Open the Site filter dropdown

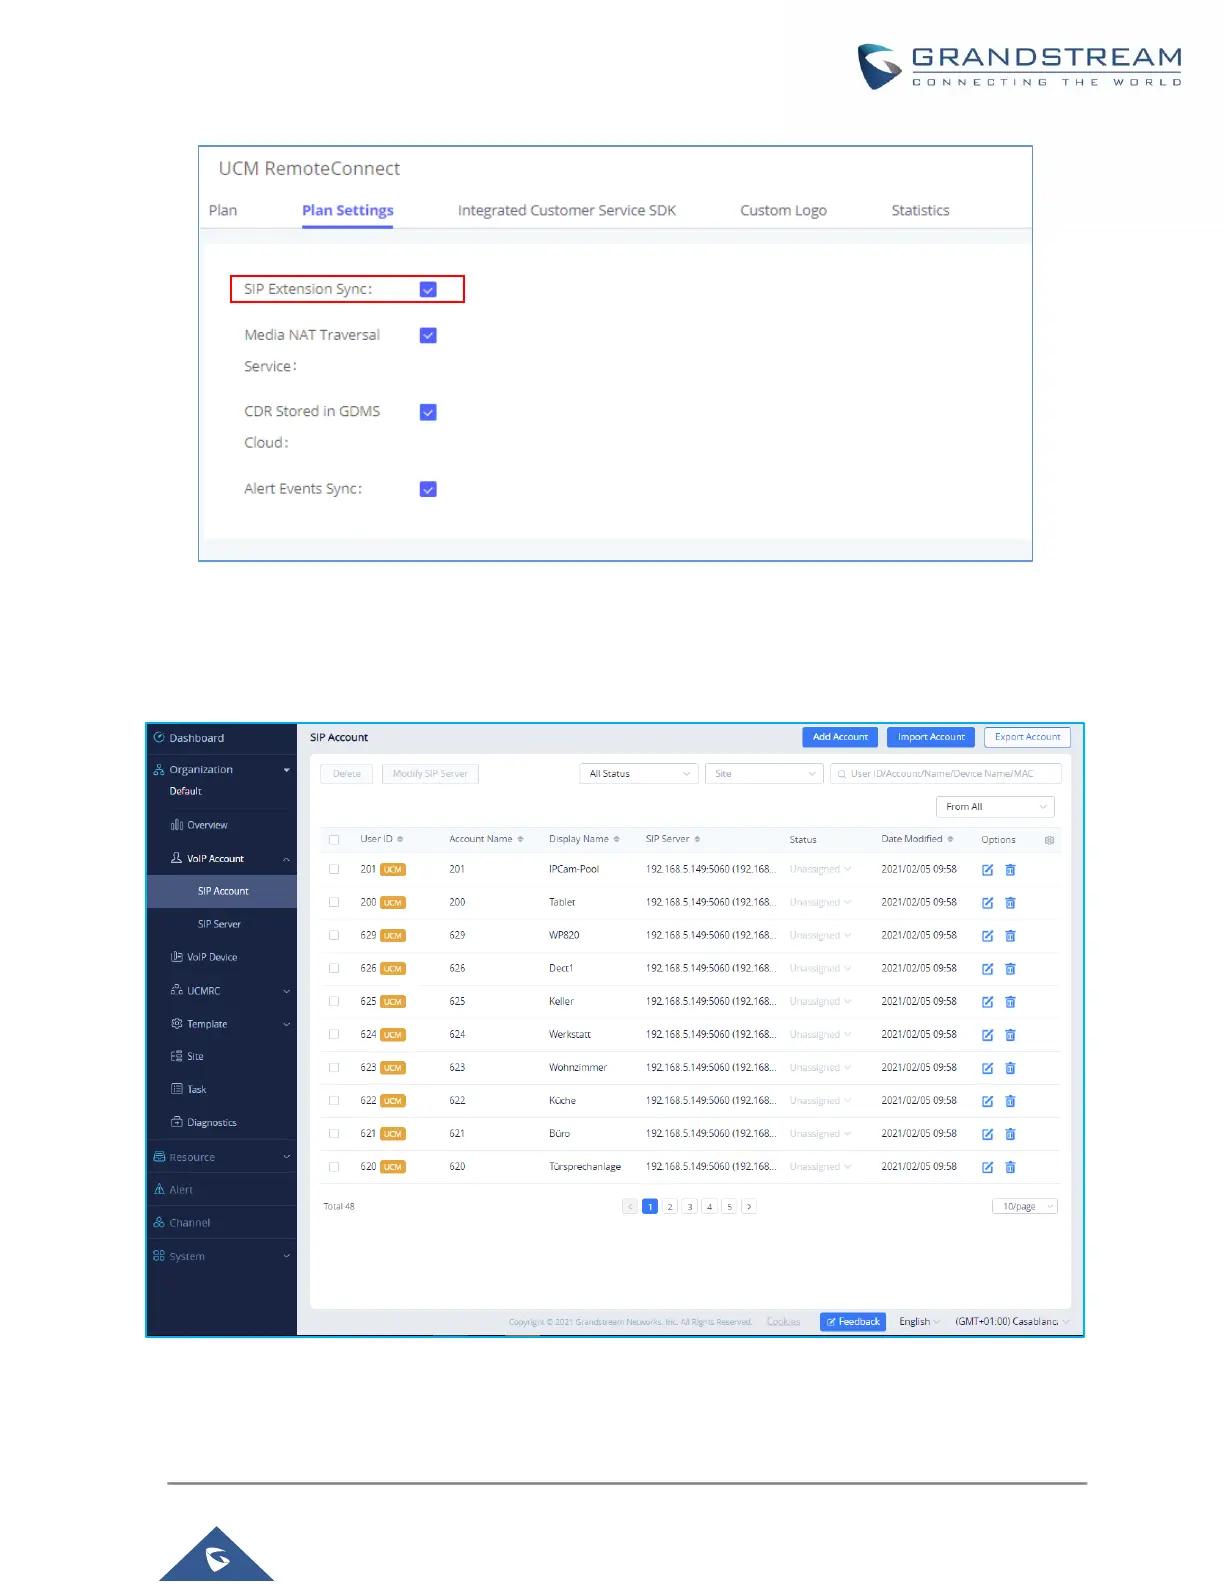coord(764,774)
